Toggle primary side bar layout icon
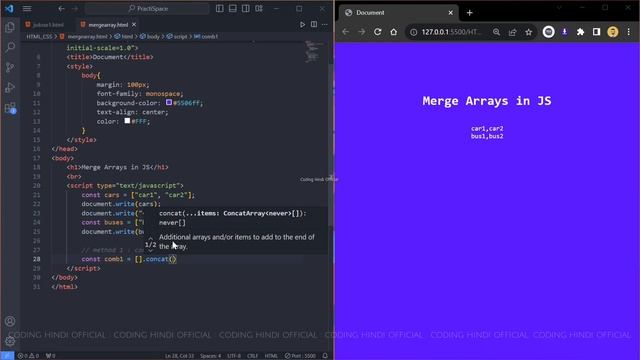This screenshot has width=640, height=360. [x=220, y=9]
